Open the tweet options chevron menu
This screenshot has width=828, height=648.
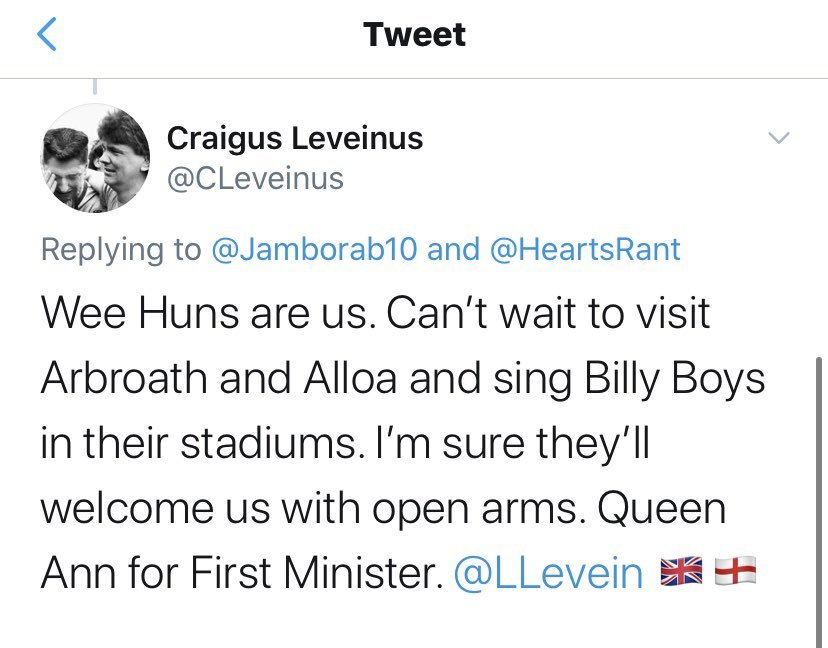[778, 138]
